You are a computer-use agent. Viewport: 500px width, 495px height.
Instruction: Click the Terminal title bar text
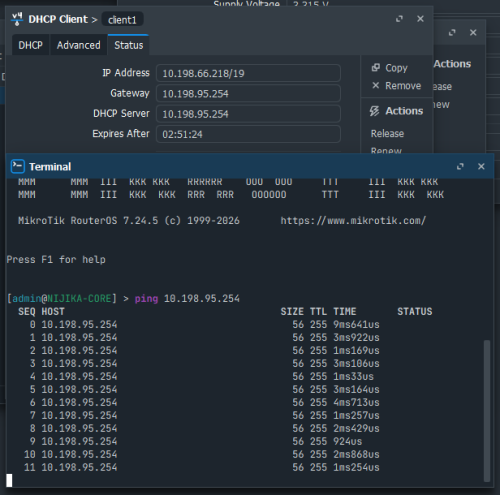coord(50,167)
